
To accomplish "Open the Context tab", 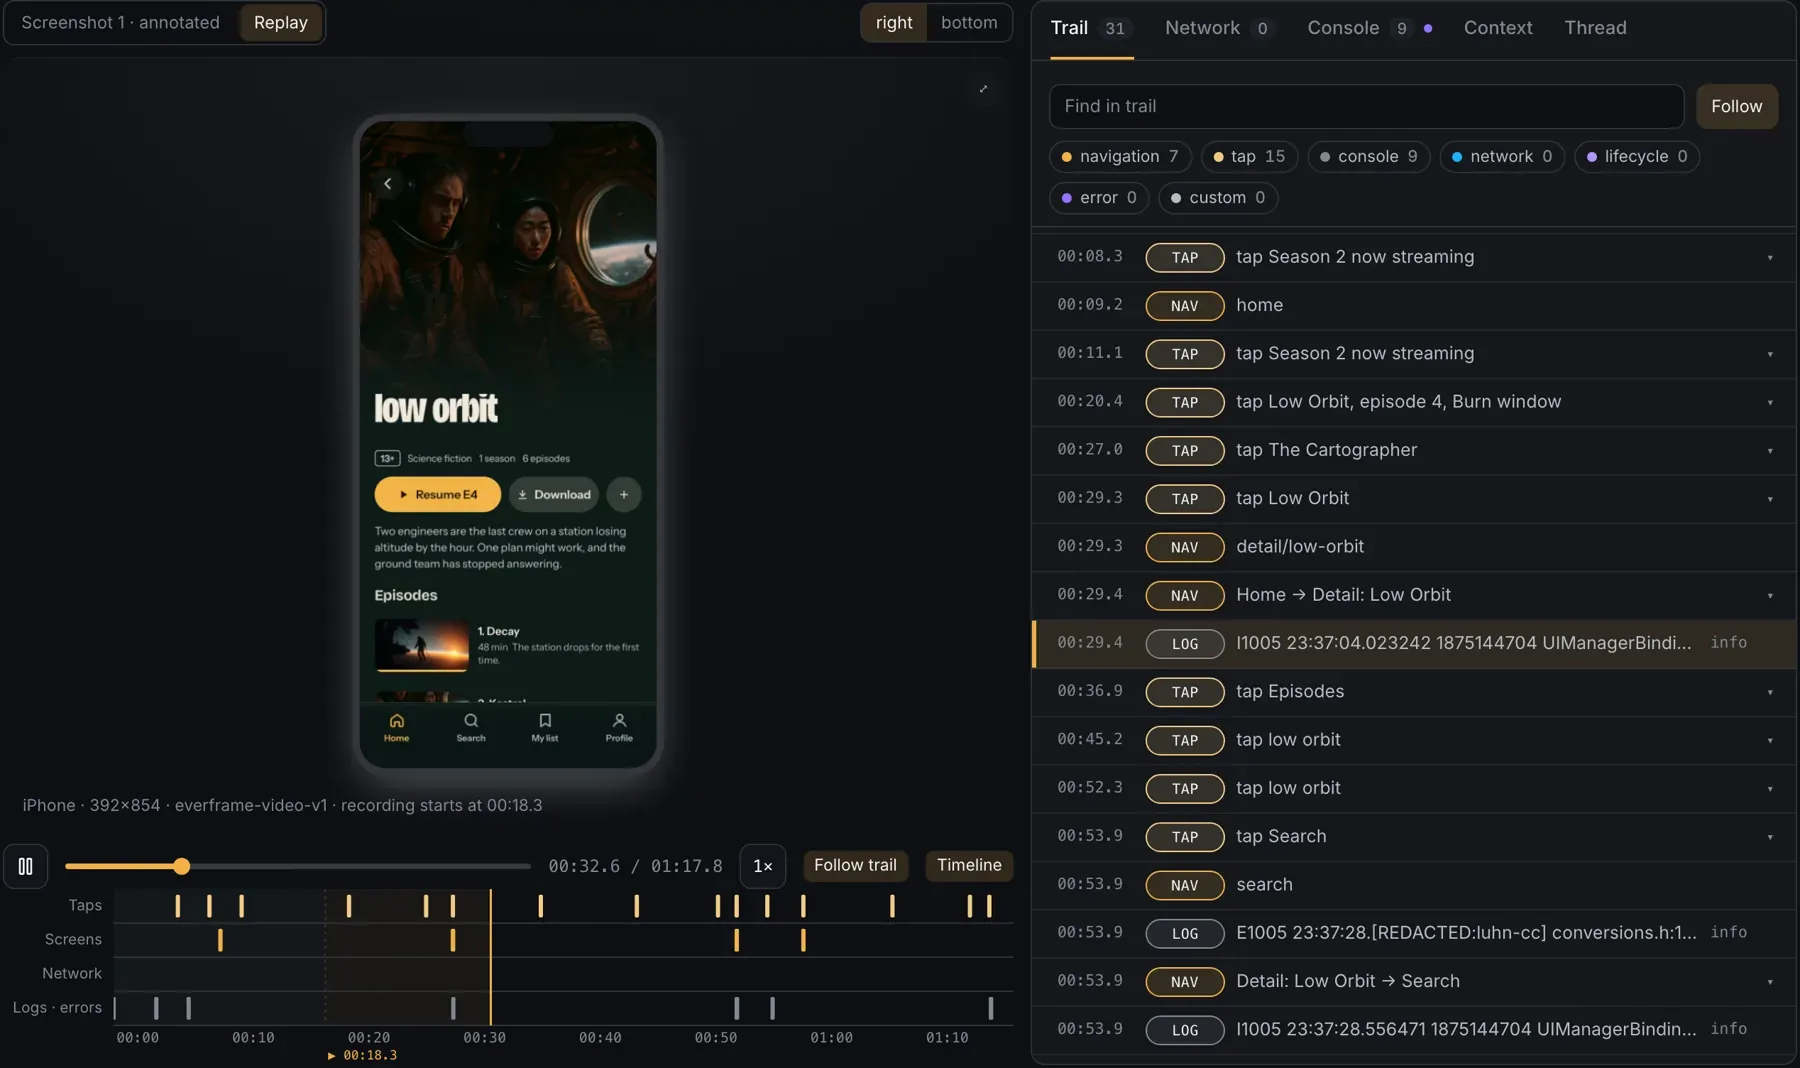I will coord(1498,28).
